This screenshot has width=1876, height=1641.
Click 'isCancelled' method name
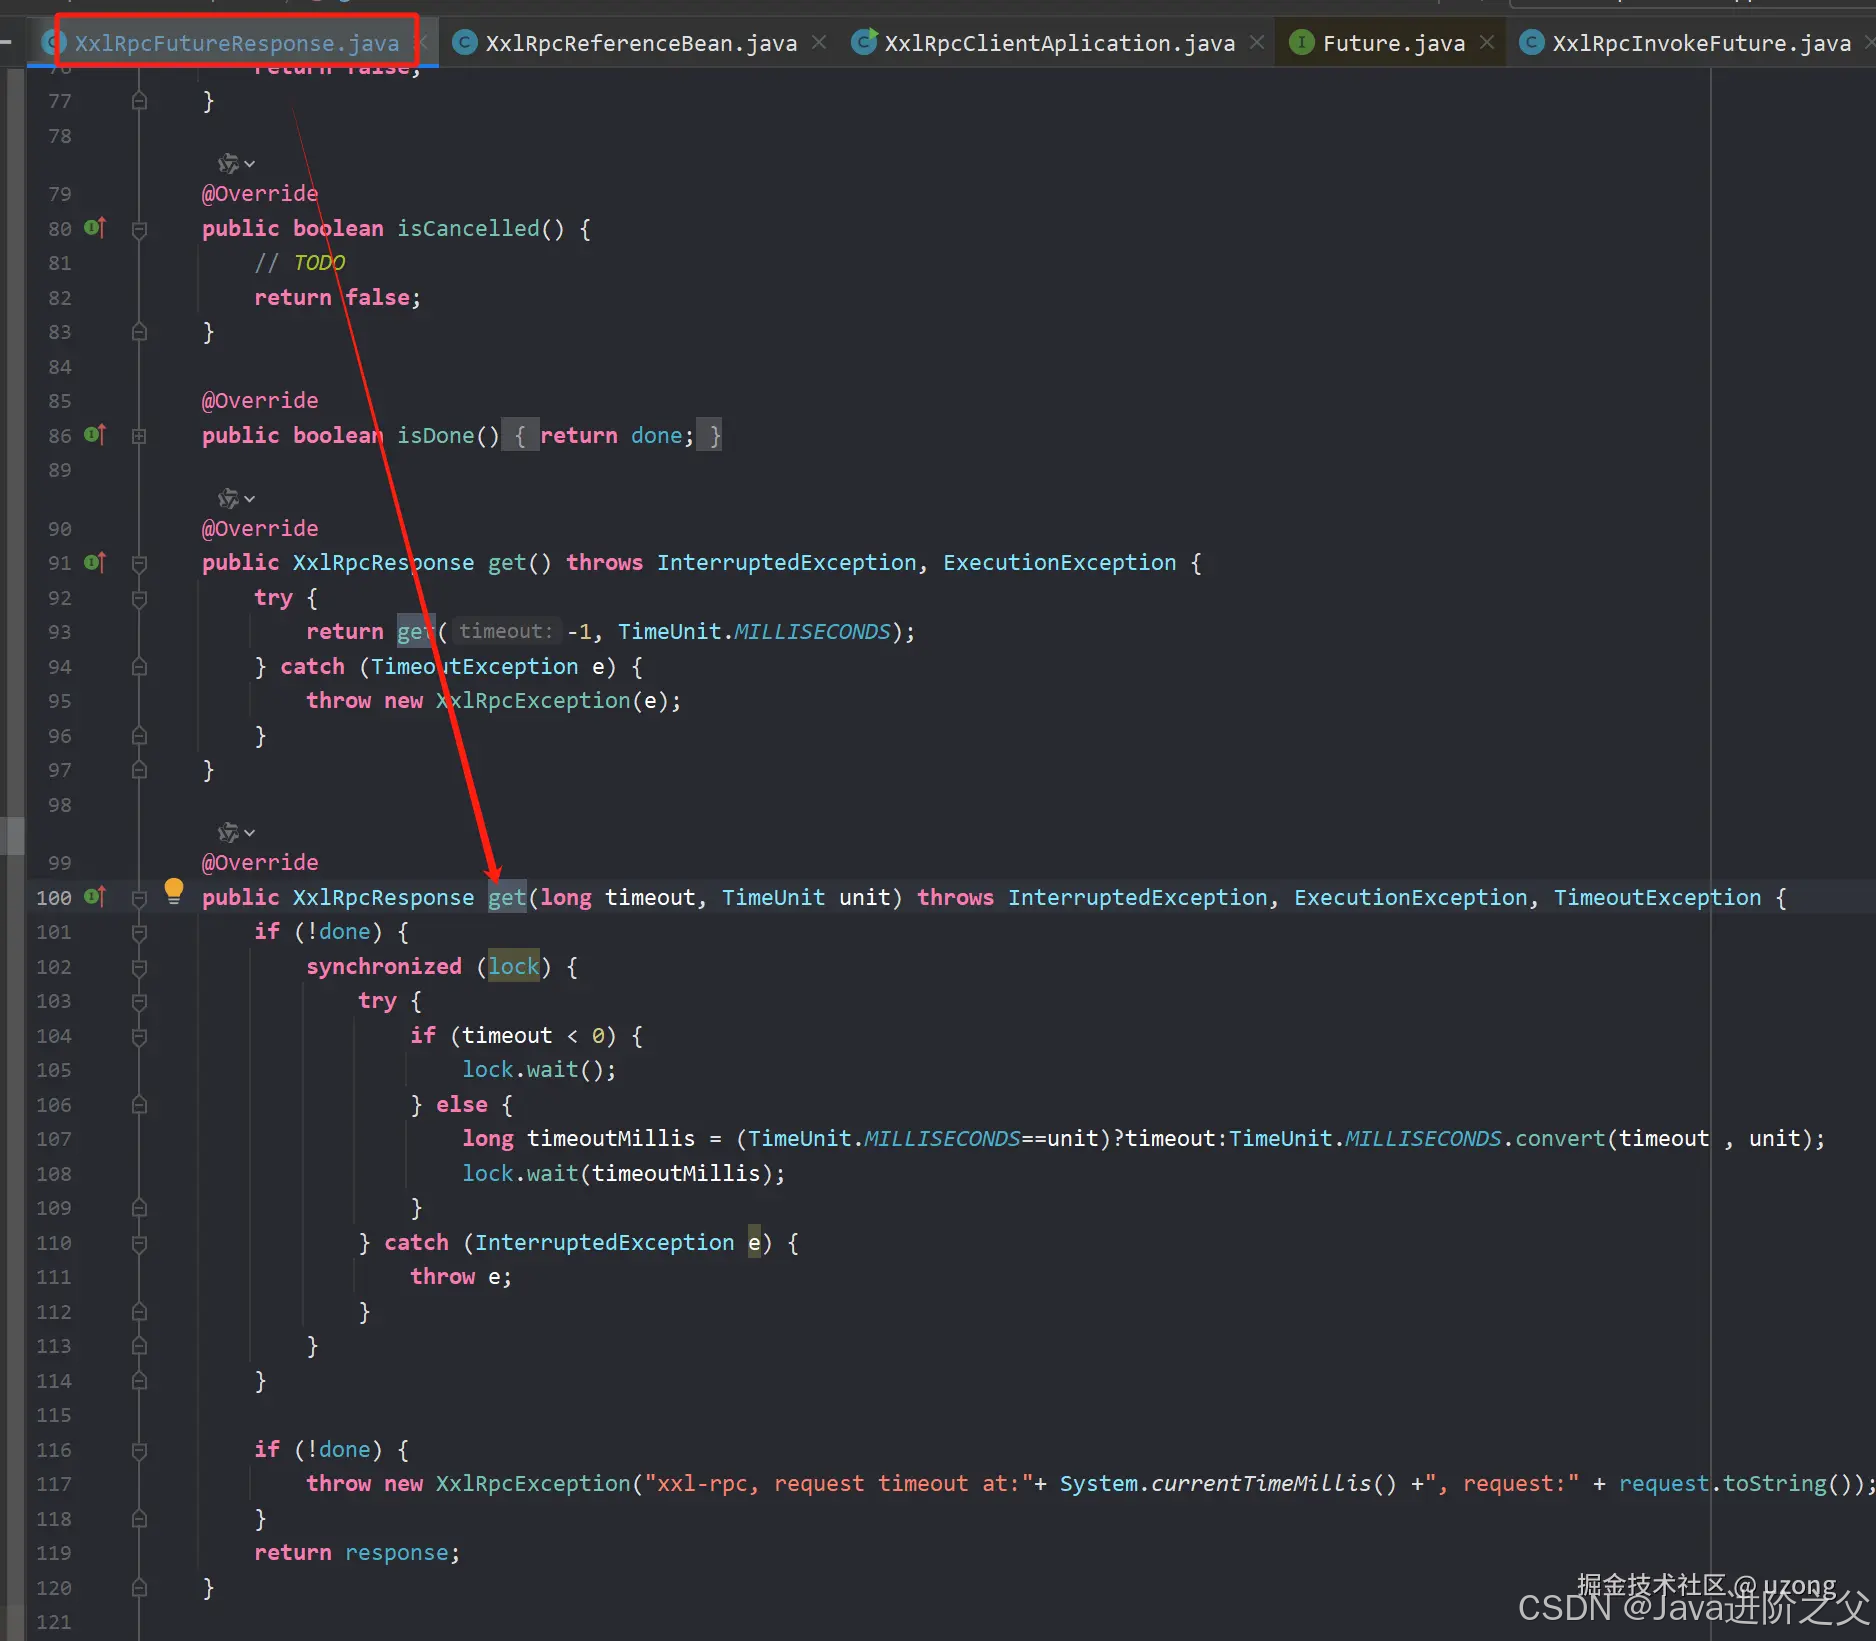(x=468, y=228)
